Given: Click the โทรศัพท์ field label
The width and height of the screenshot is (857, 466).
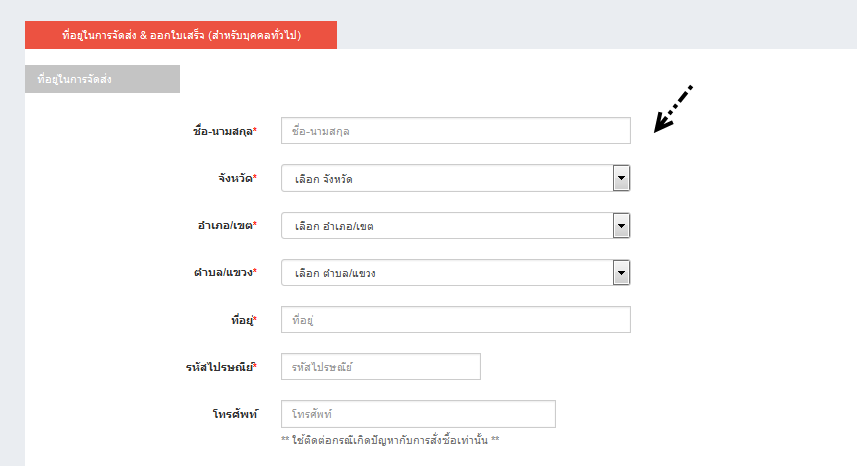Looking at the screenshot, I should (235, 414).
